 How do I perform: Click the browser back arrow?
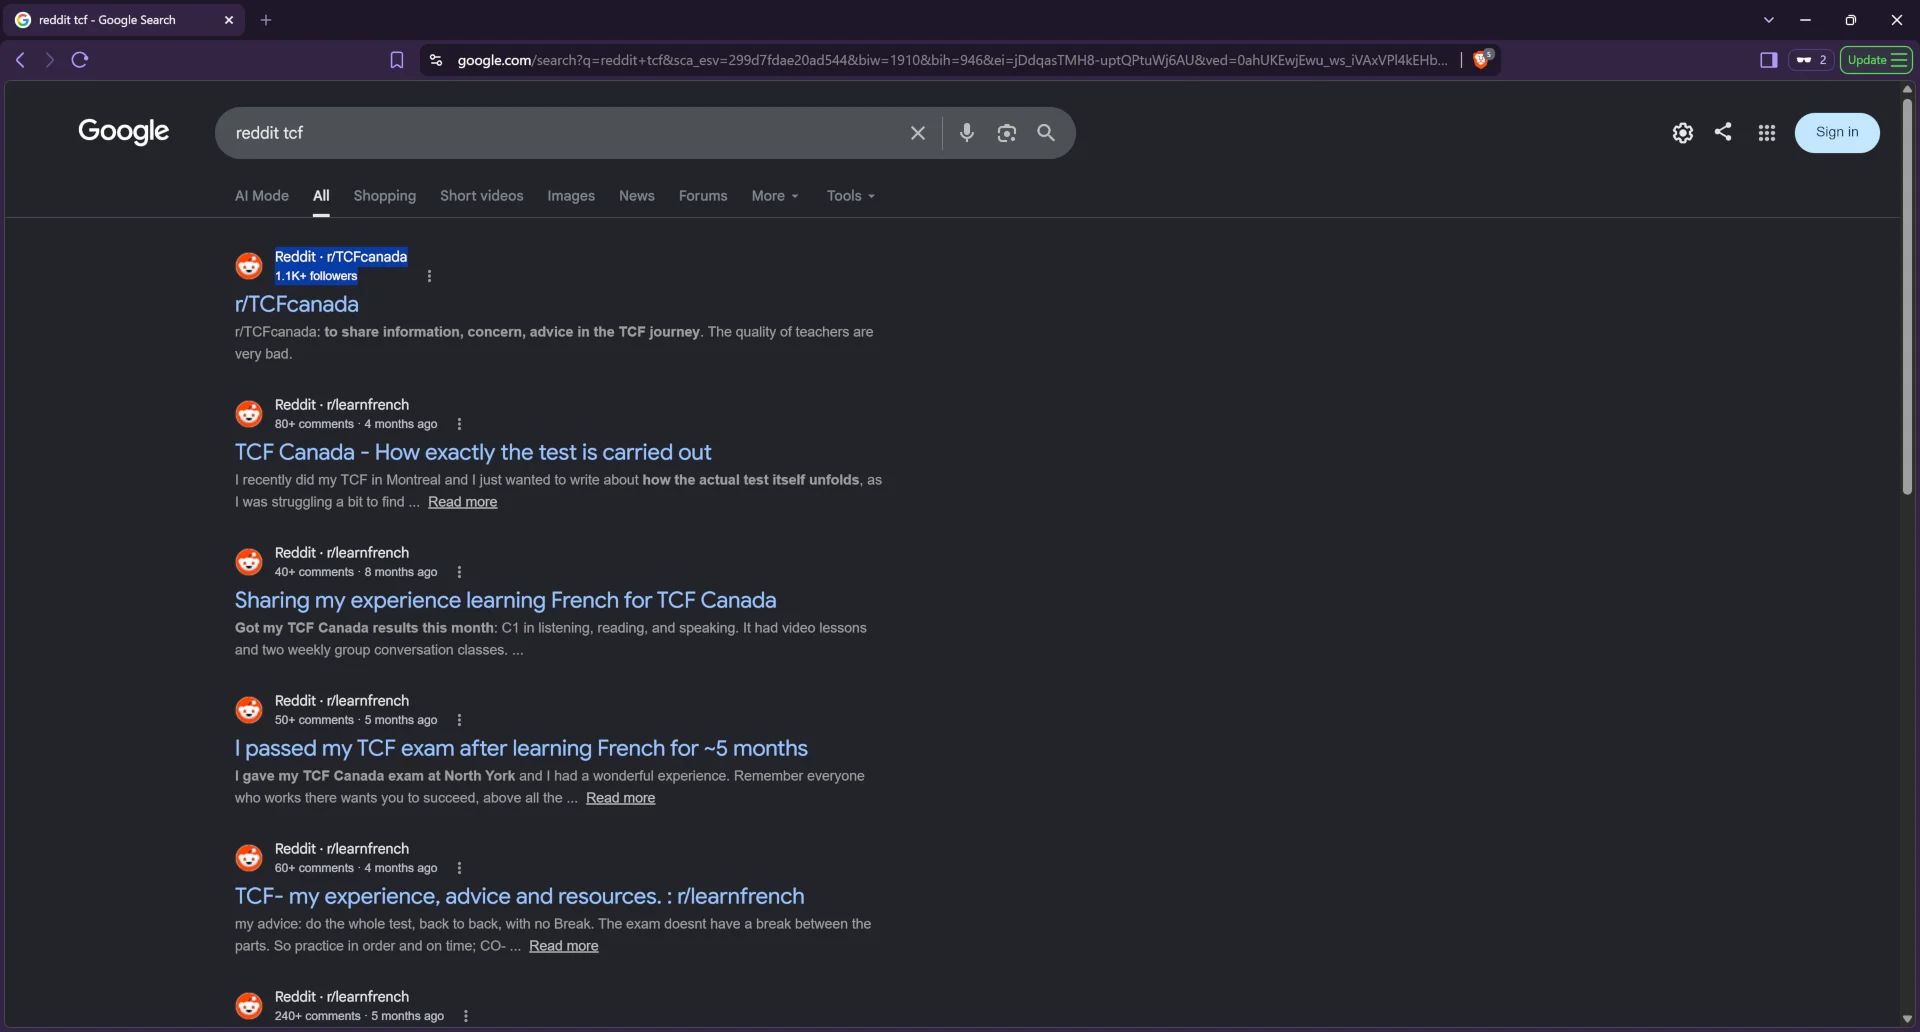pyautogui.click(x=20, y=60)
